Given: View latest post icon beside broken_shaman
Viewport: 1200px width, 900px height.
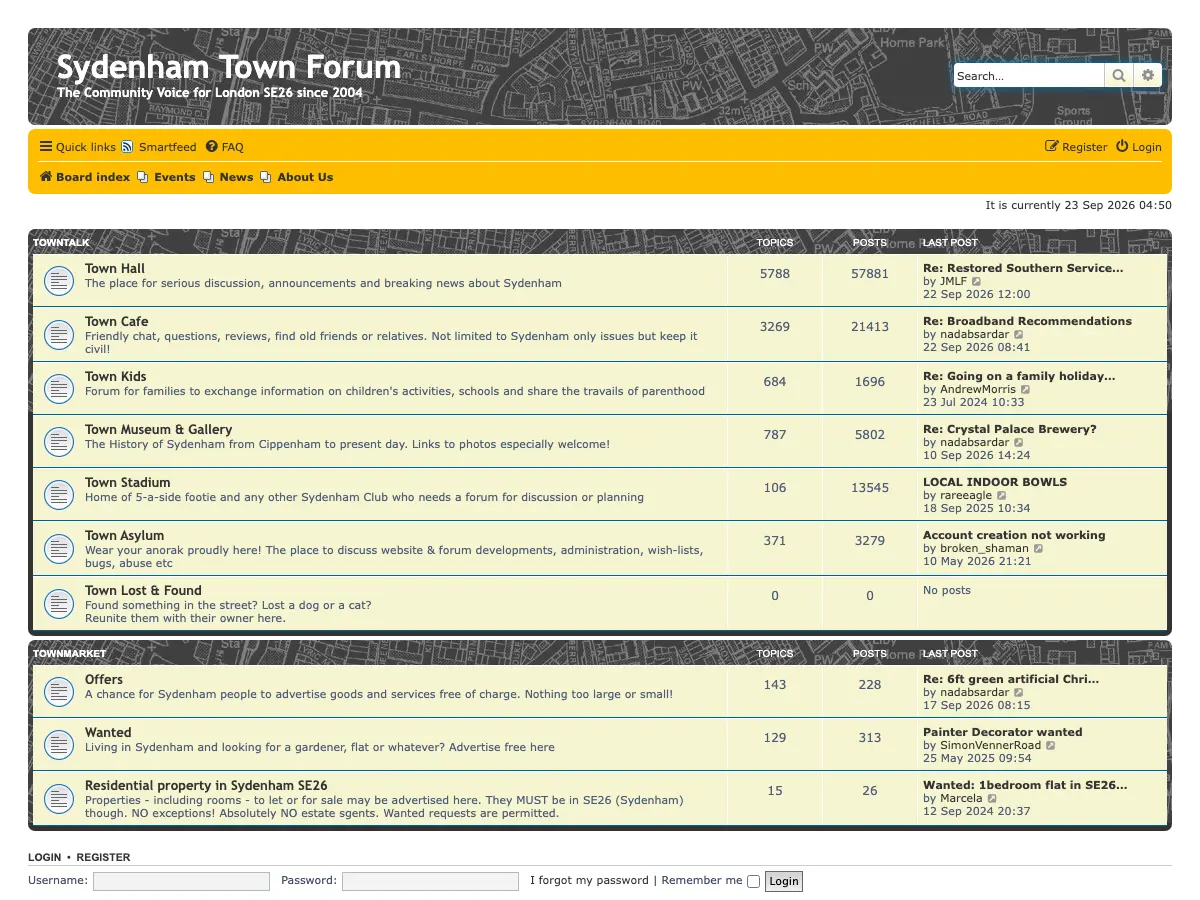Looking at the screenshot, I should tap(1038, 549).
